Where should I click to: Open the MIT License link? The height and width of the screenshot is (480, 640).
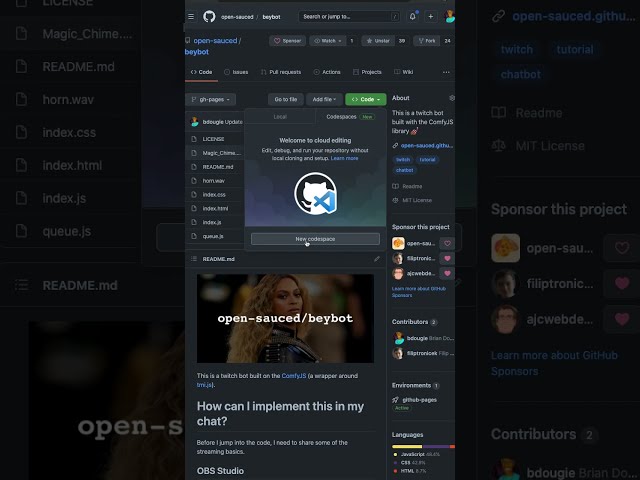(x=417, y=200)
